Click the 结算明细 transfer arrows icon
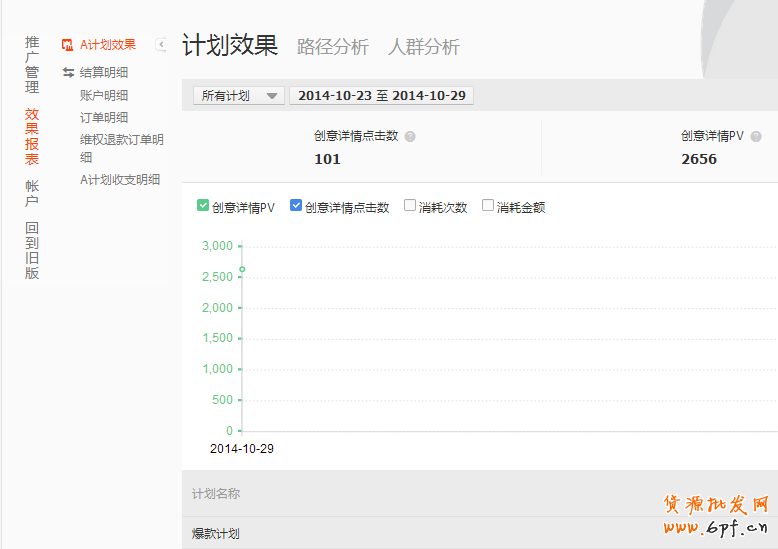 [68, 73]
